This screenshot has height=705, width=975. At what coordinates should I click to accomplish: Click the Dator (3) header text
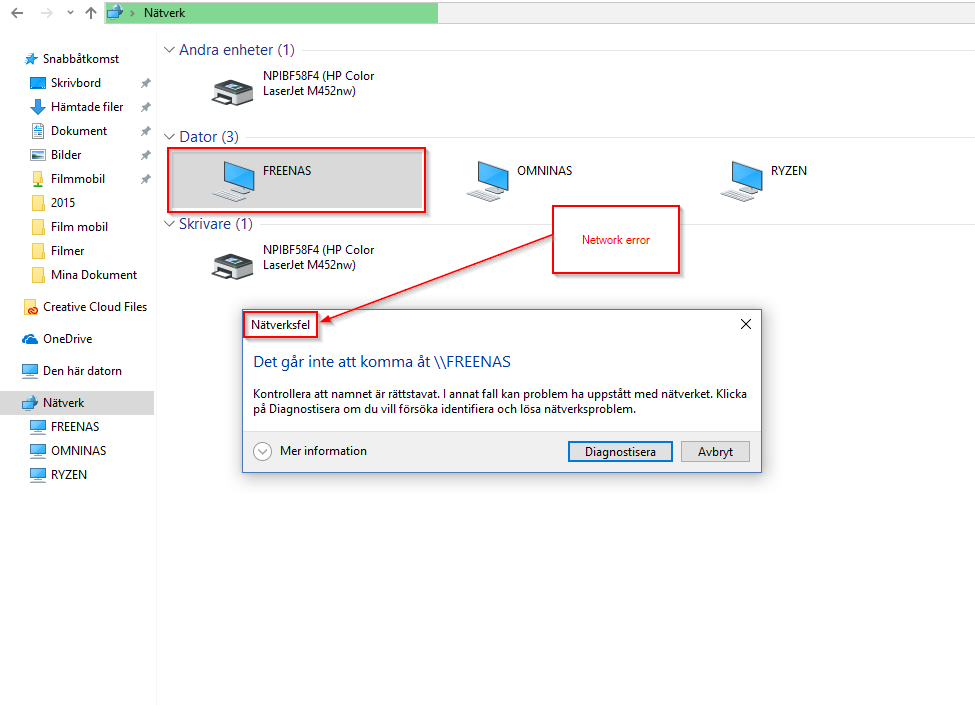point(209,137)
